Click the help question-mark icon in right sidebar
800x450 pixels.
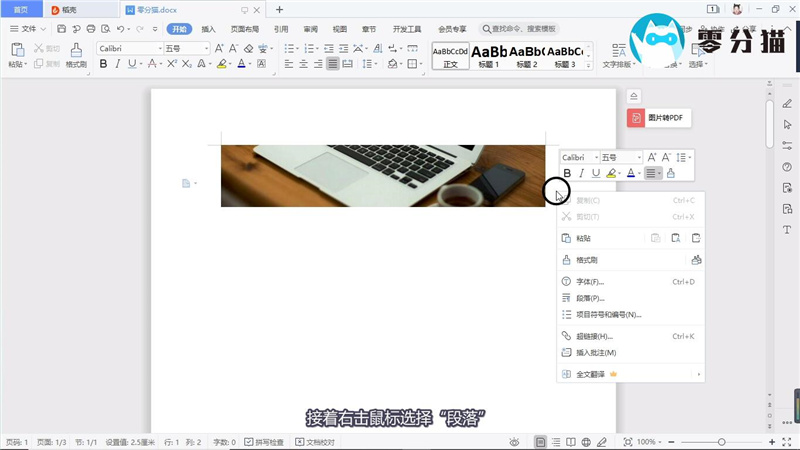coord(787,167)
